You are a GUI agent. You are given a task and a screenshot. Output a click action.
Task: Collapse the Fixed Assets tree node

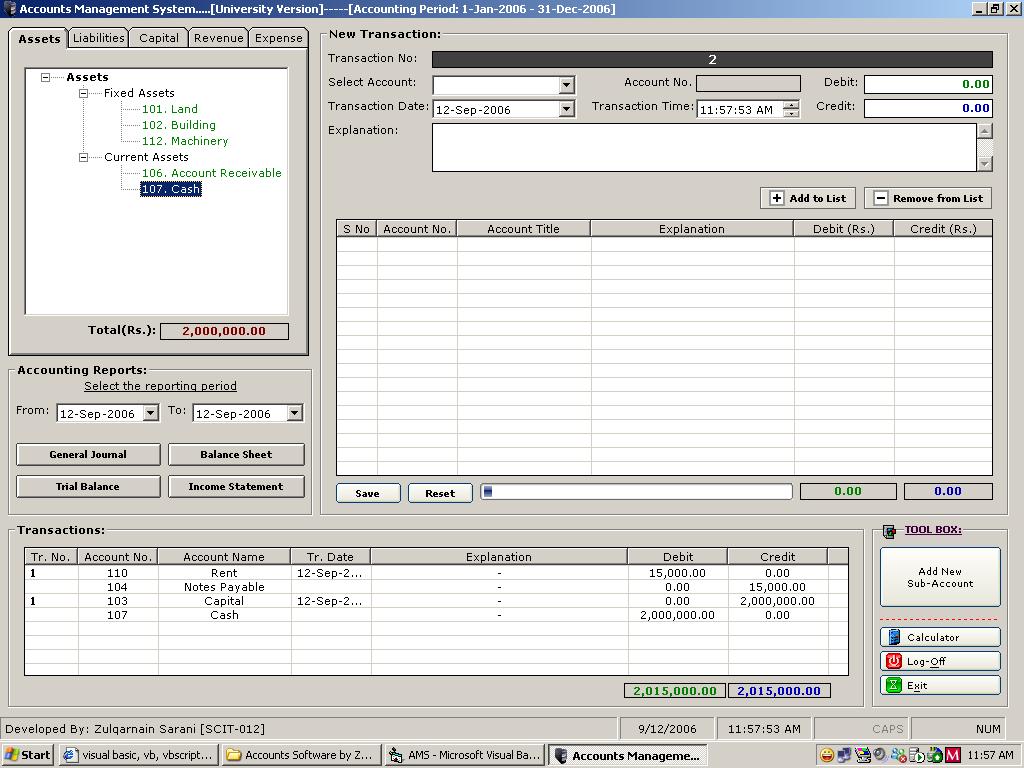tap(84, 93)
